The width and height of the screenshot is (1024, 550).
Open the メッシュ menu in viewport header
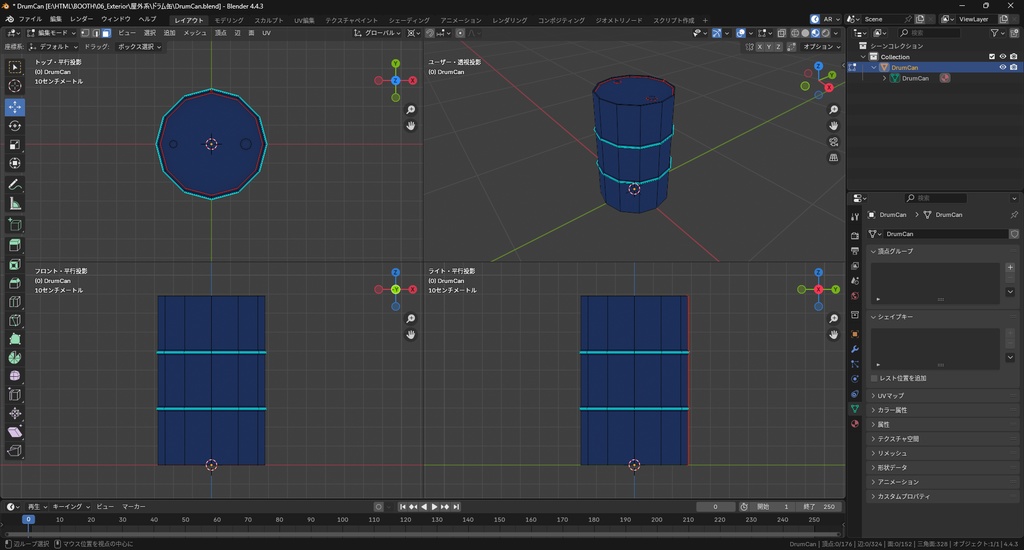[x=195, y=33]
